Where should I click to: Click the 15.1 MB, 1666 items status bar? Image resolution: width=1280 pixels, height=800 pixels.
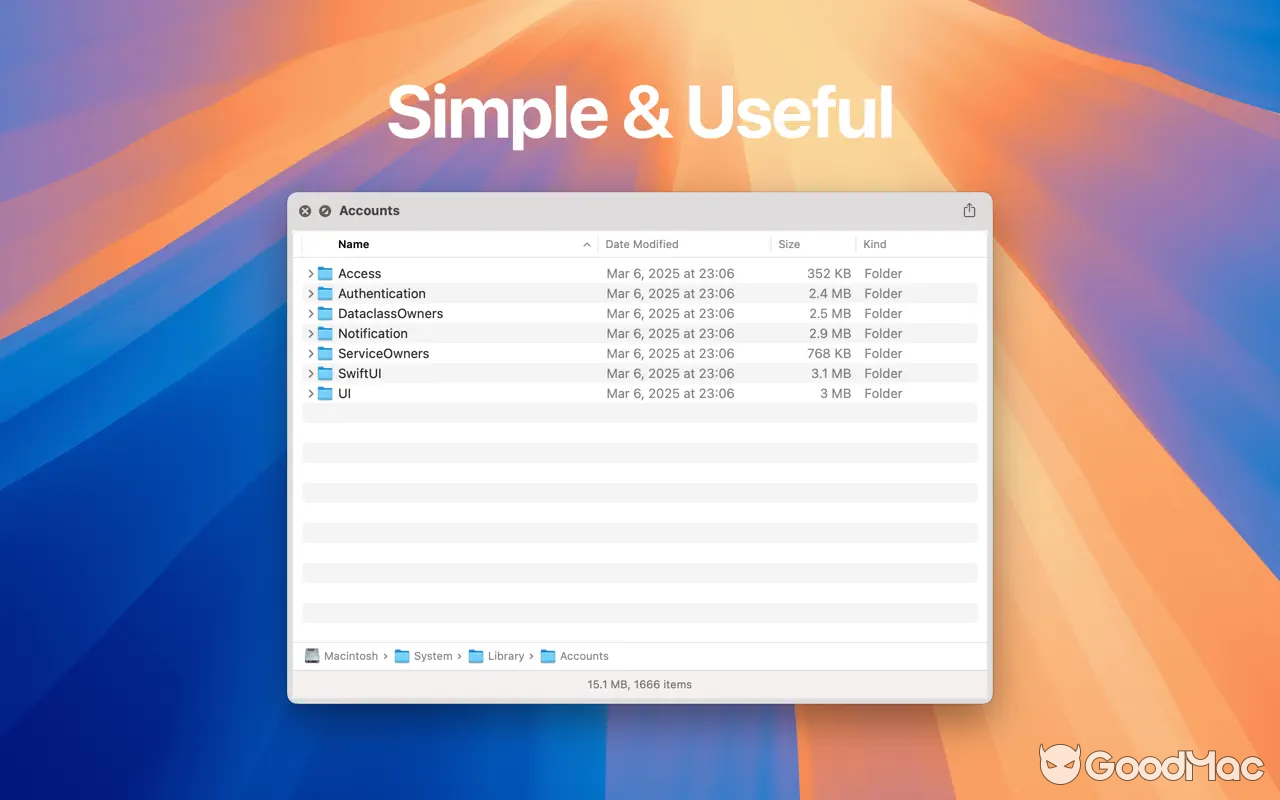tap(639, 684)
